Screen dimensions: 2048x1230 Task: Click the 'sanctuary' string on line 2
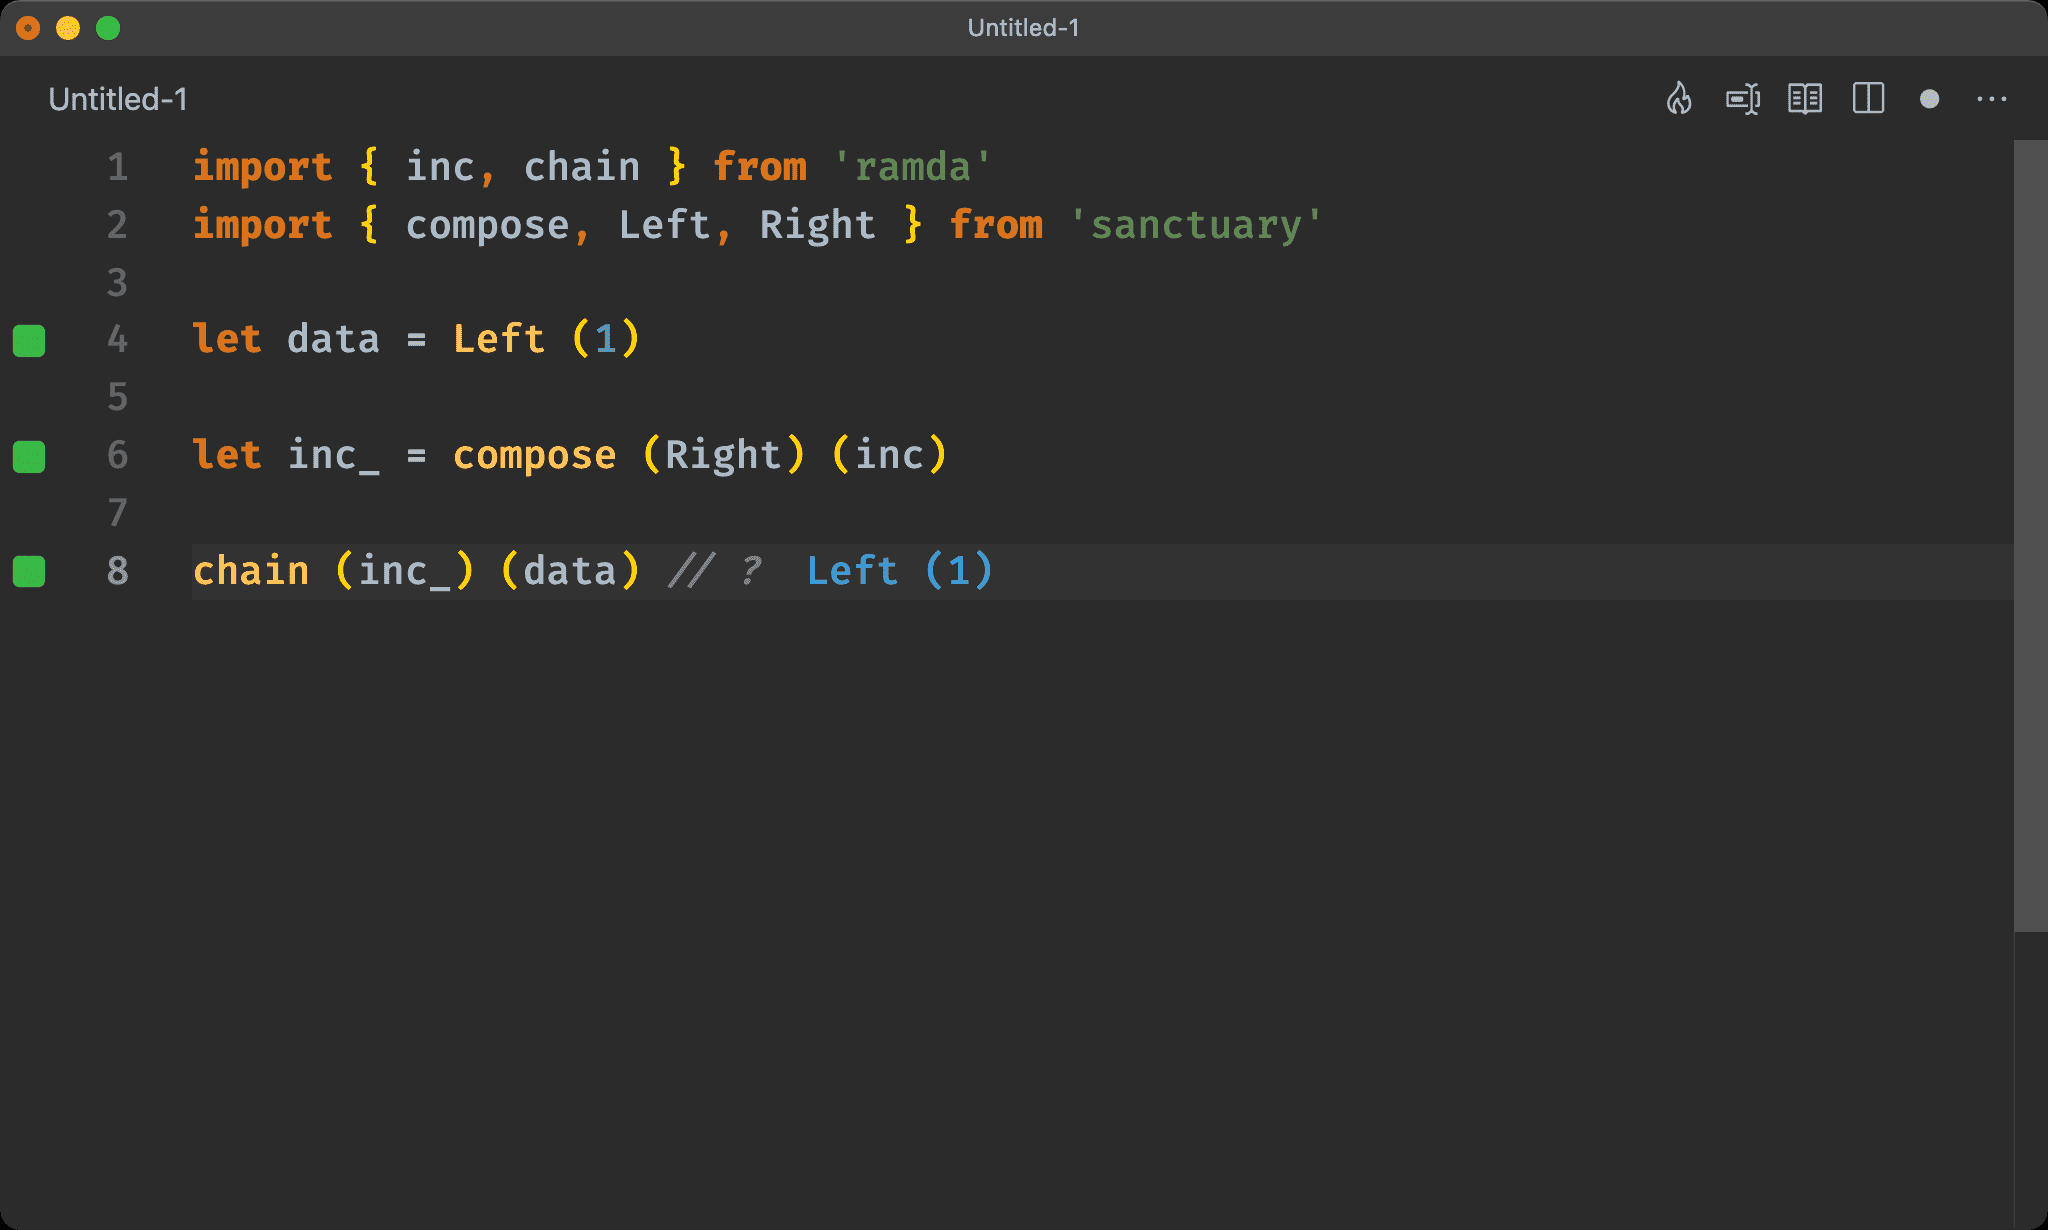[1196, 225]
